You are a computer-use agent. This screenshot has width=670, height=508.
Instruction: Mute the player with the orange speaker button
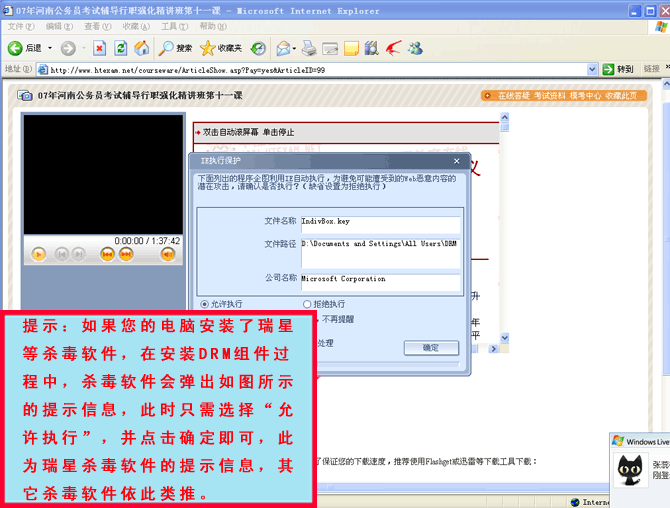pos(168,254)
